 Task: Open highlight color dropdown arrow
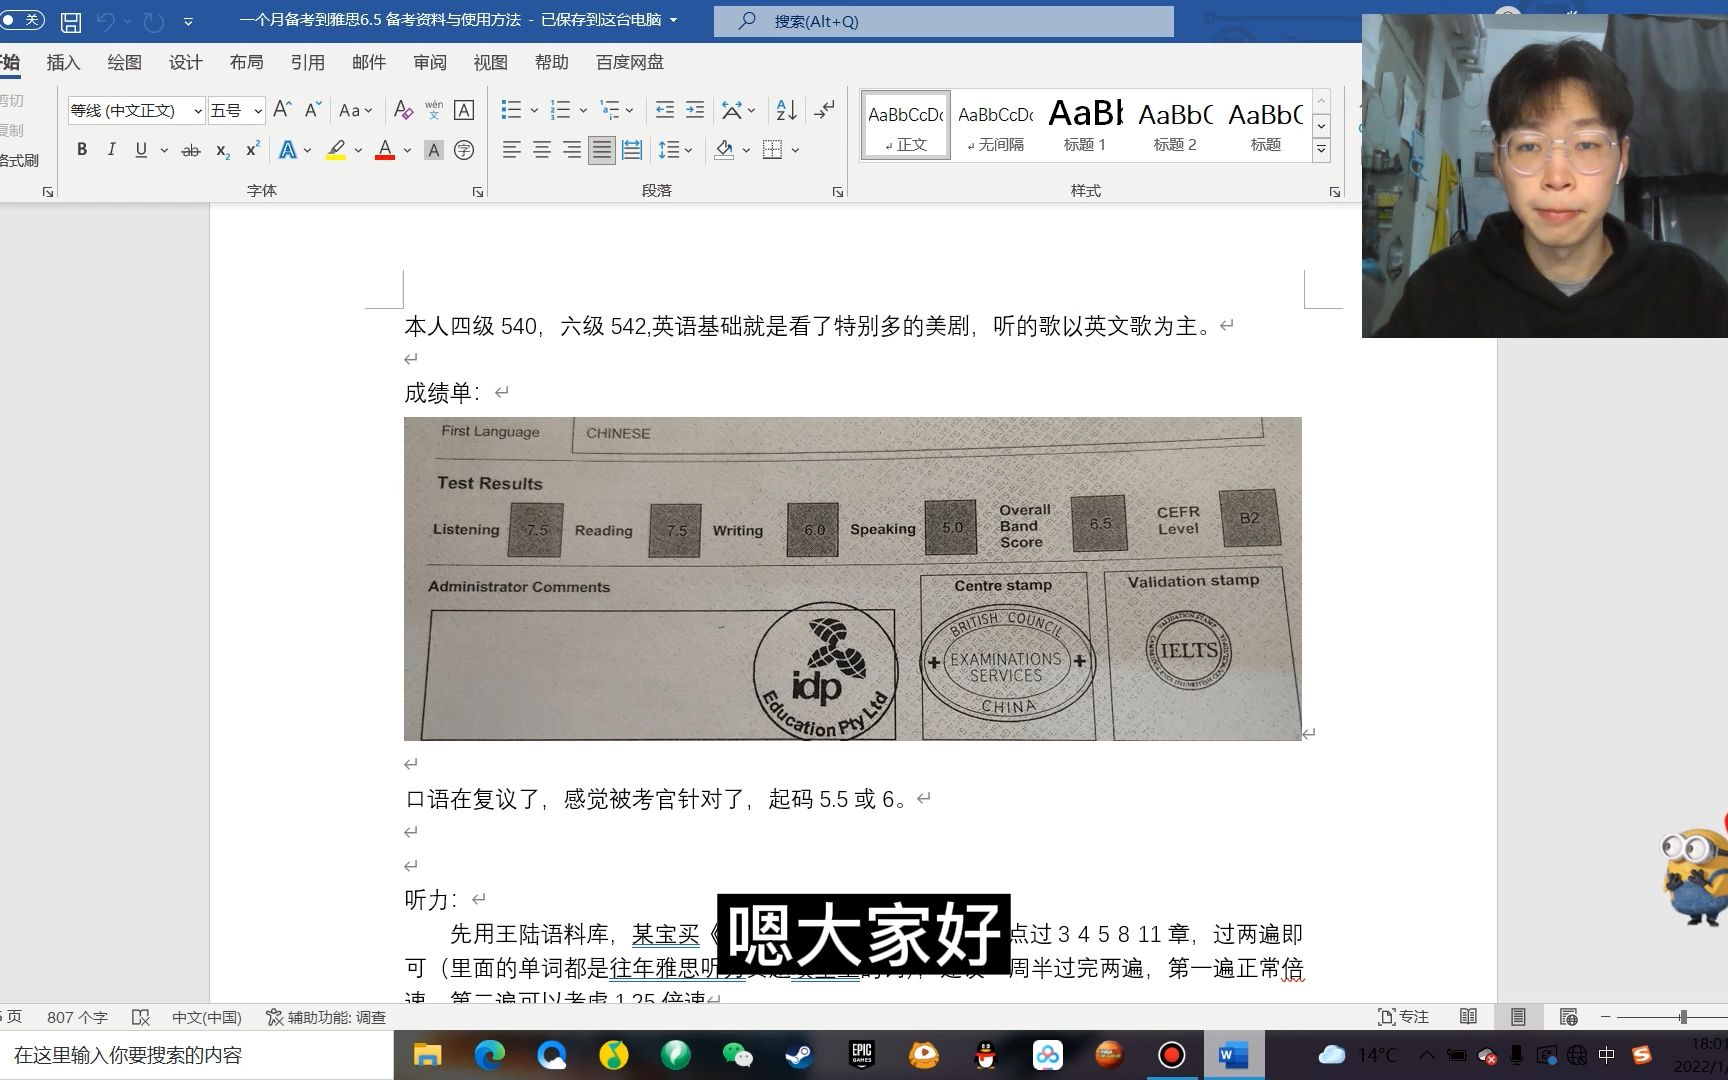point(359,150)
